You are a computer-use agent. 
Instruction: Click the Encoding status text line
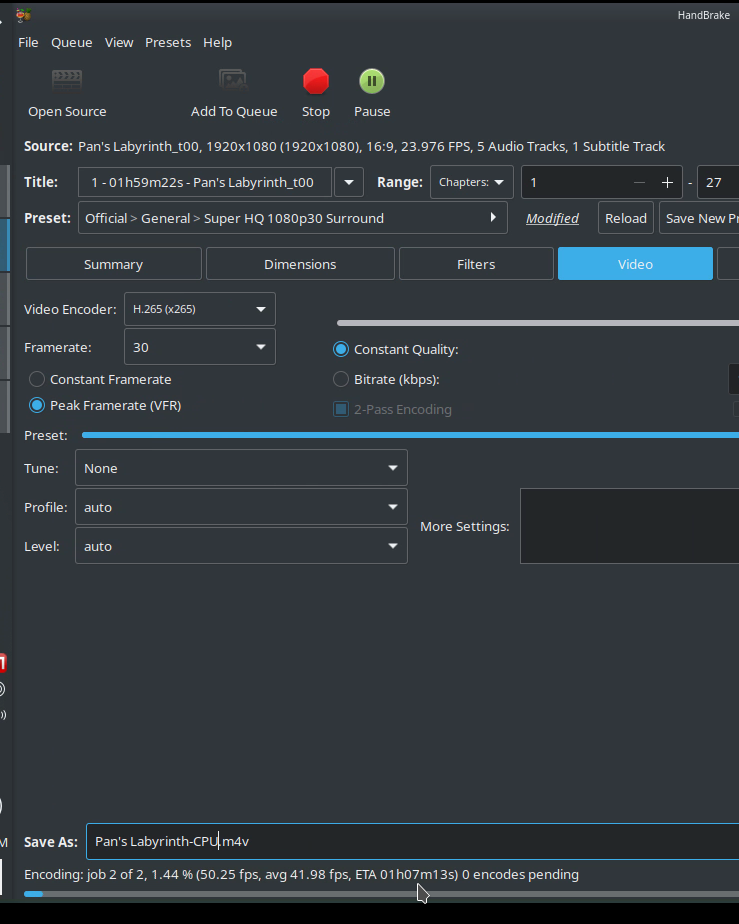[301, 874]
